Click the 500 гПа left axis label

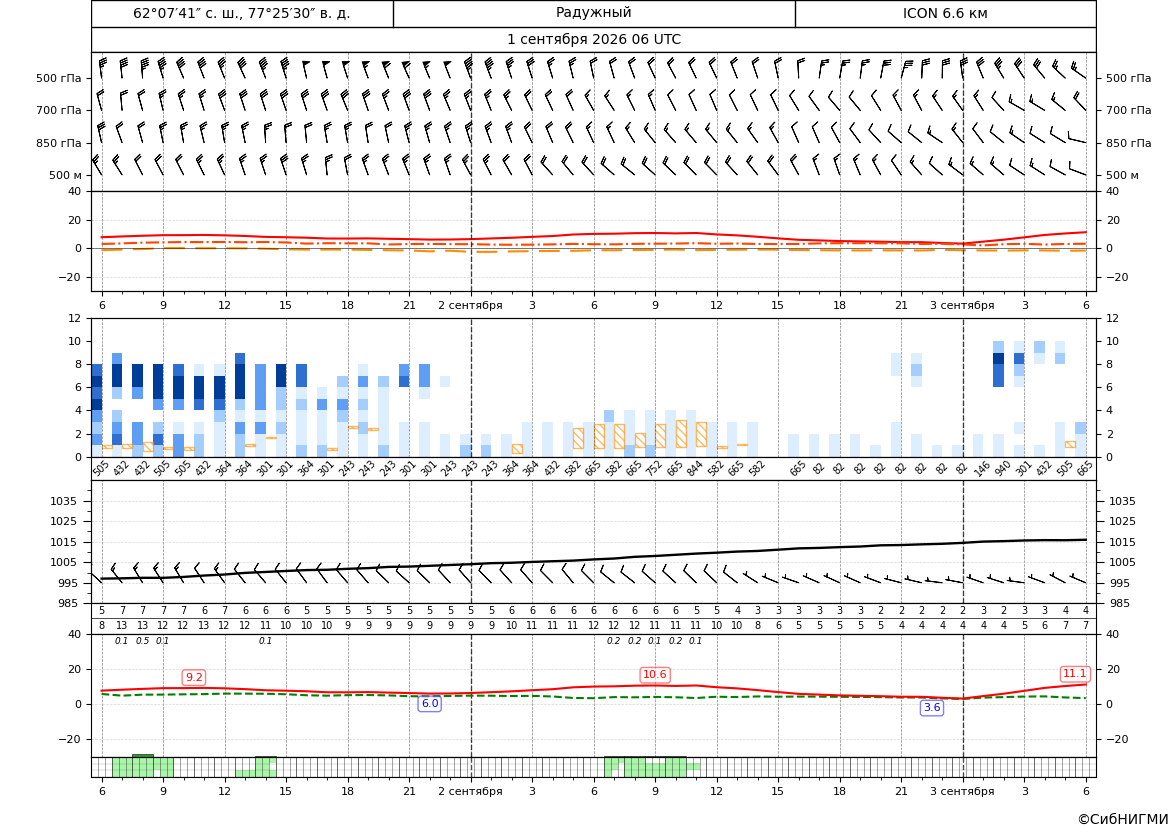coord(59,78)
